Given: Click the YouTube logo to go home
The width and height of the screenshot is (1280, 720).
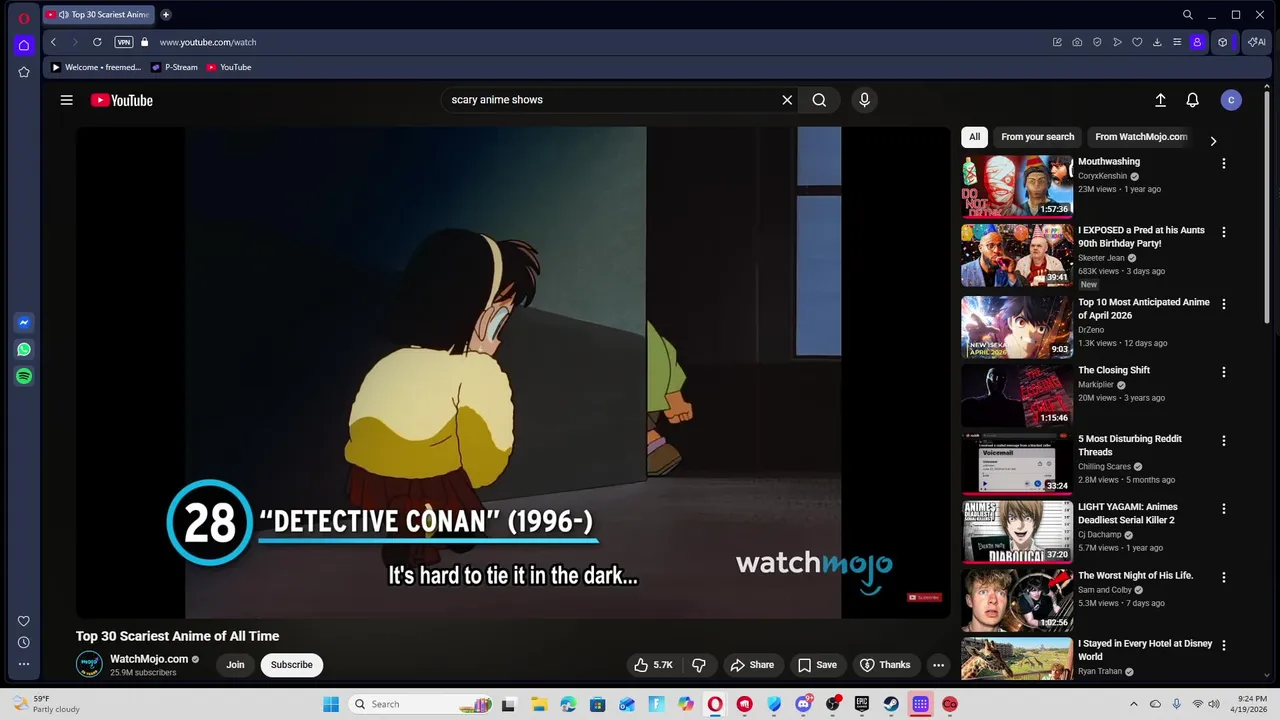Looking at the screenshot, I should pos(121,100).
